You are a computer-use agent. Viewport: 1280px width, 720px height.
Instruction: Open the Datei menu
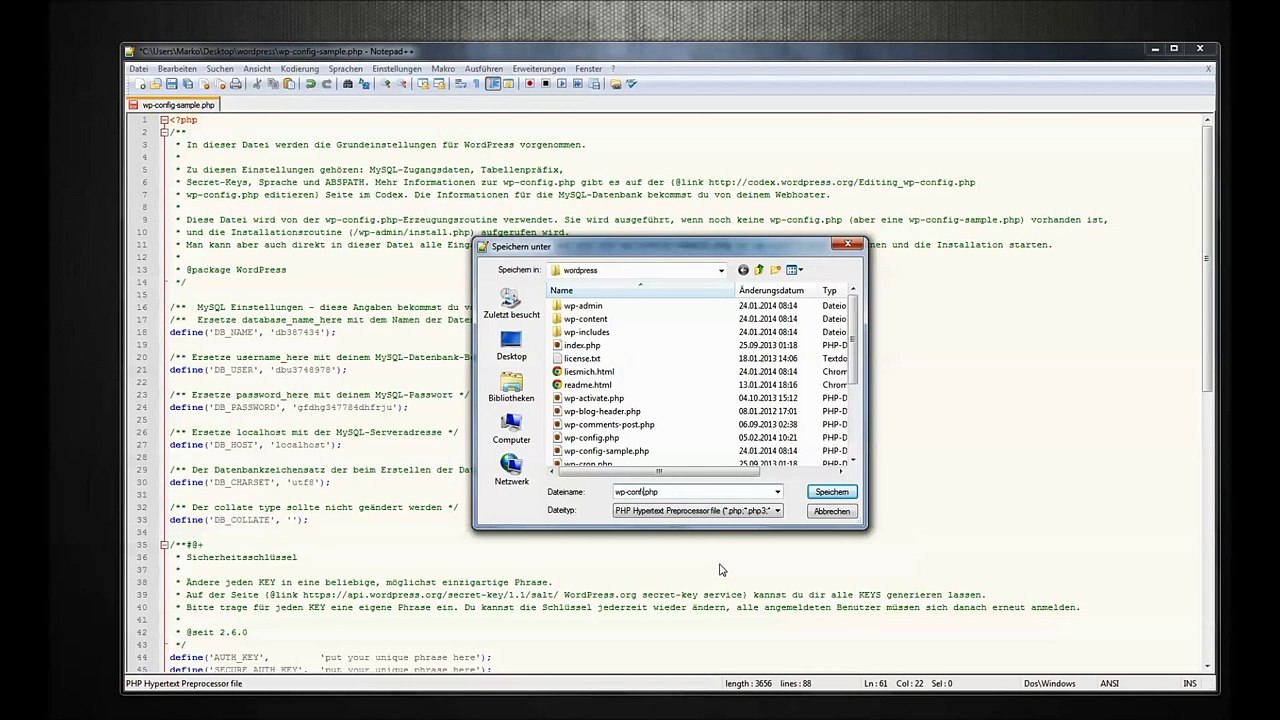point(138,69)
